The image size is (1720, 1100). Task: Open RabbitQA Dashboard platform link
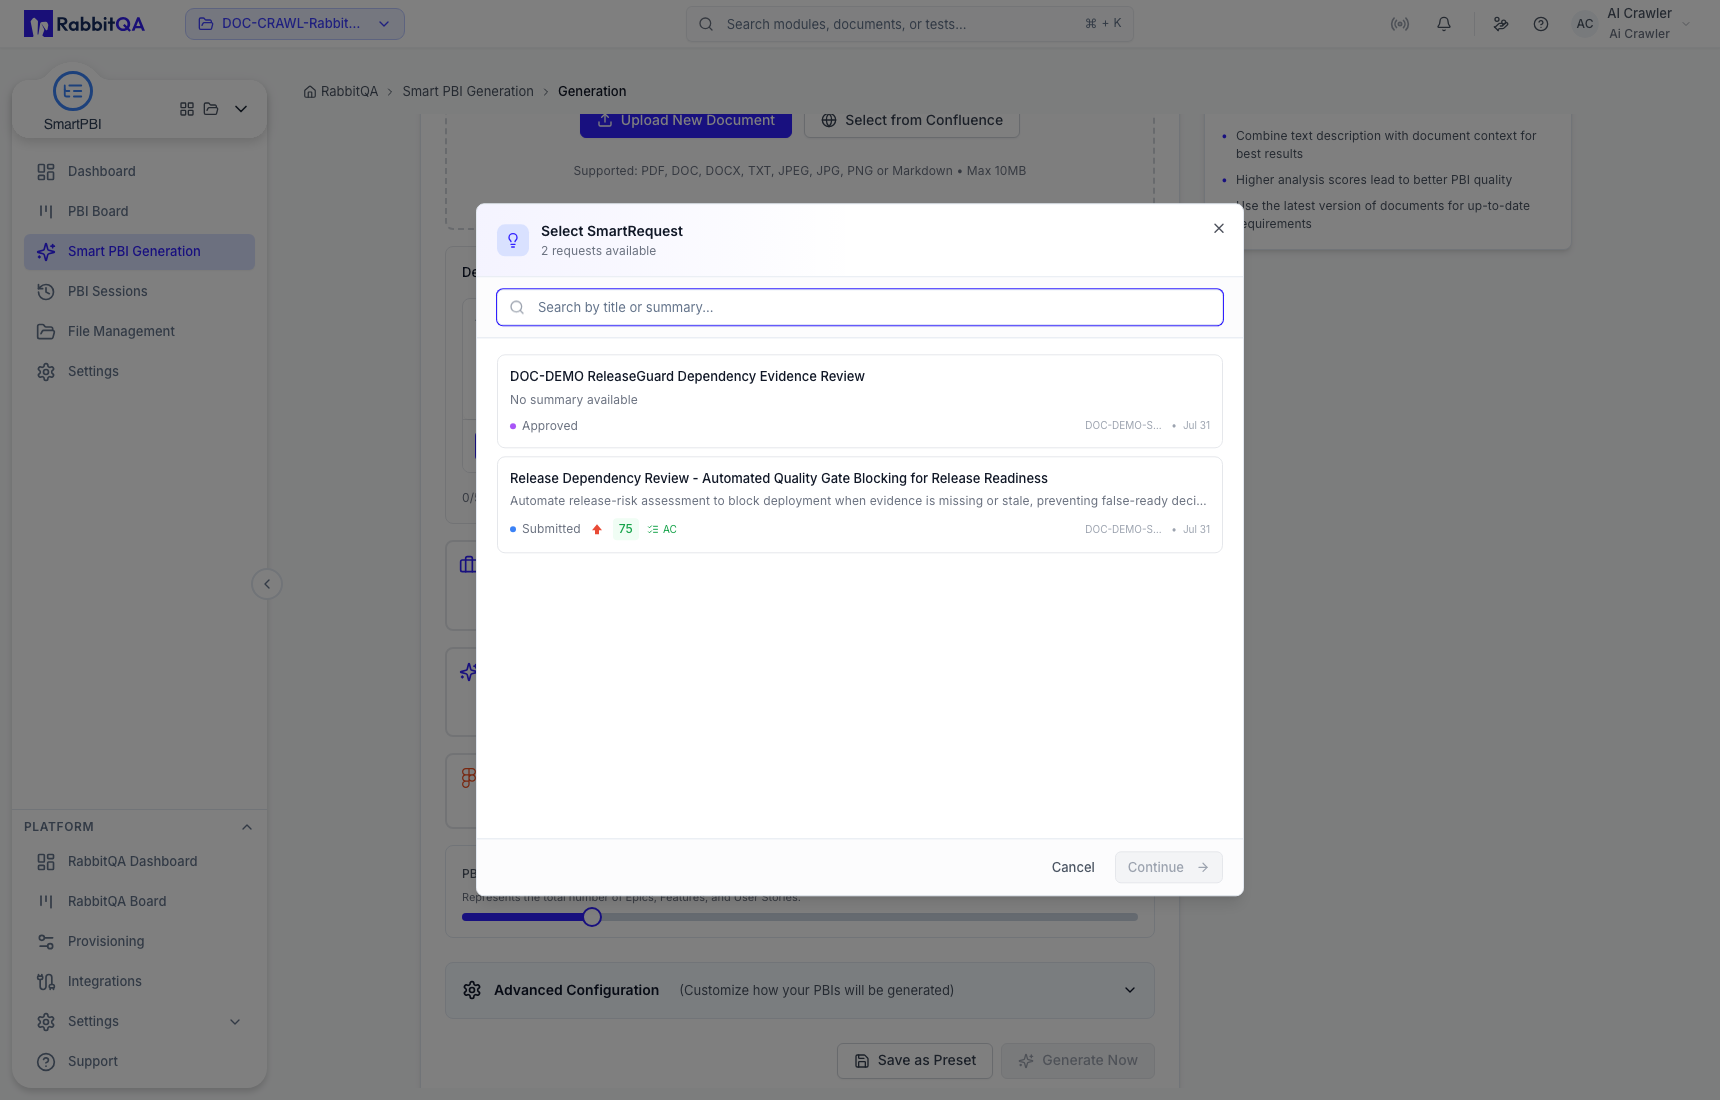(139, 862)
